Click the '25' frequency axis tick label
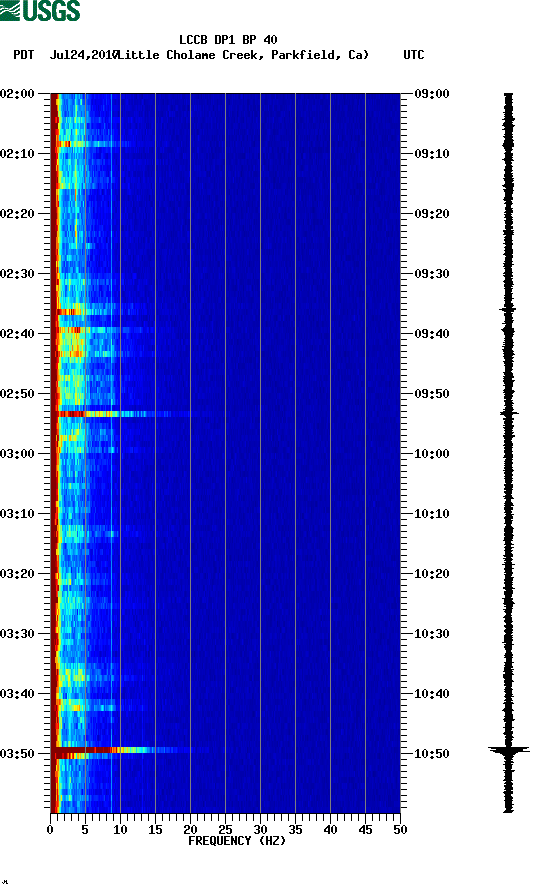The height and width of the screenshot is (893, 552). [x=225, y=830]
